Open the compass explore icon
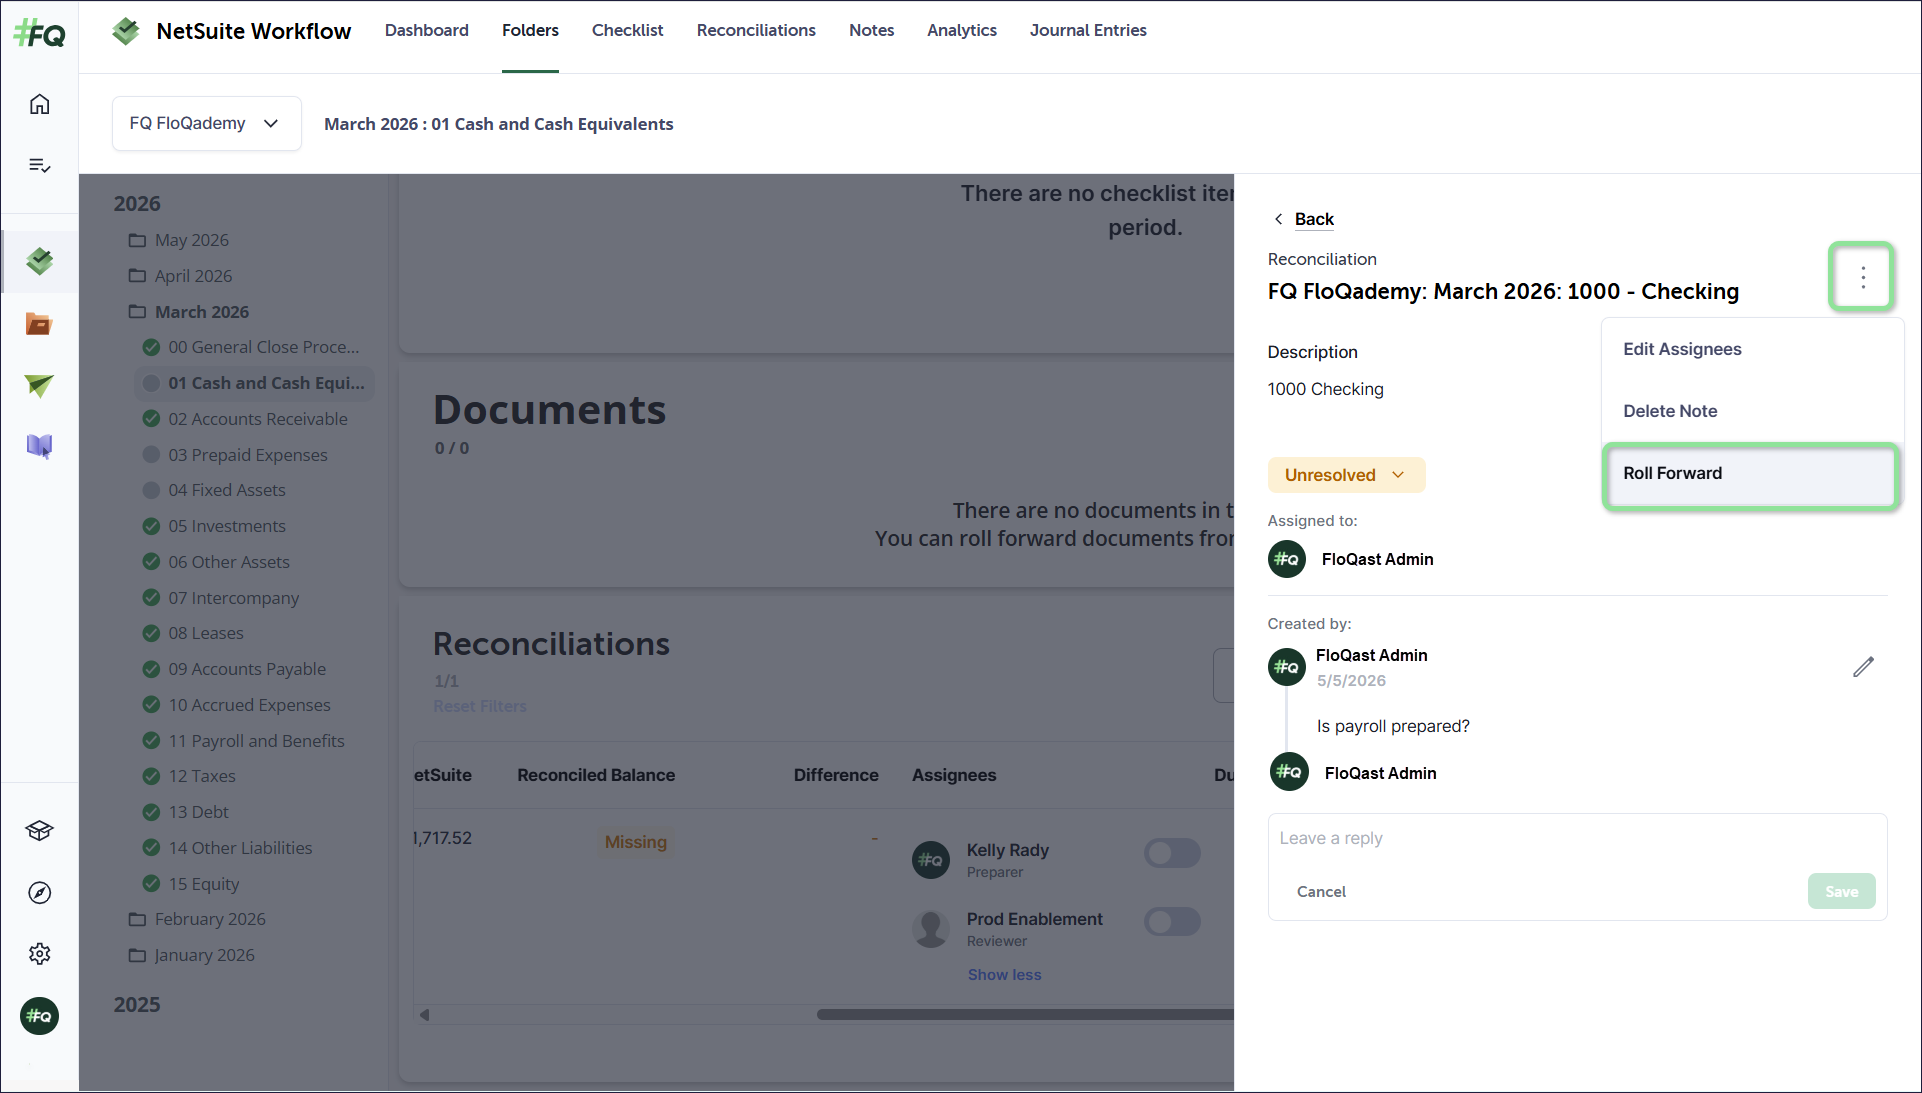This screenshot has width=1922, height=1093. [39, 892]
